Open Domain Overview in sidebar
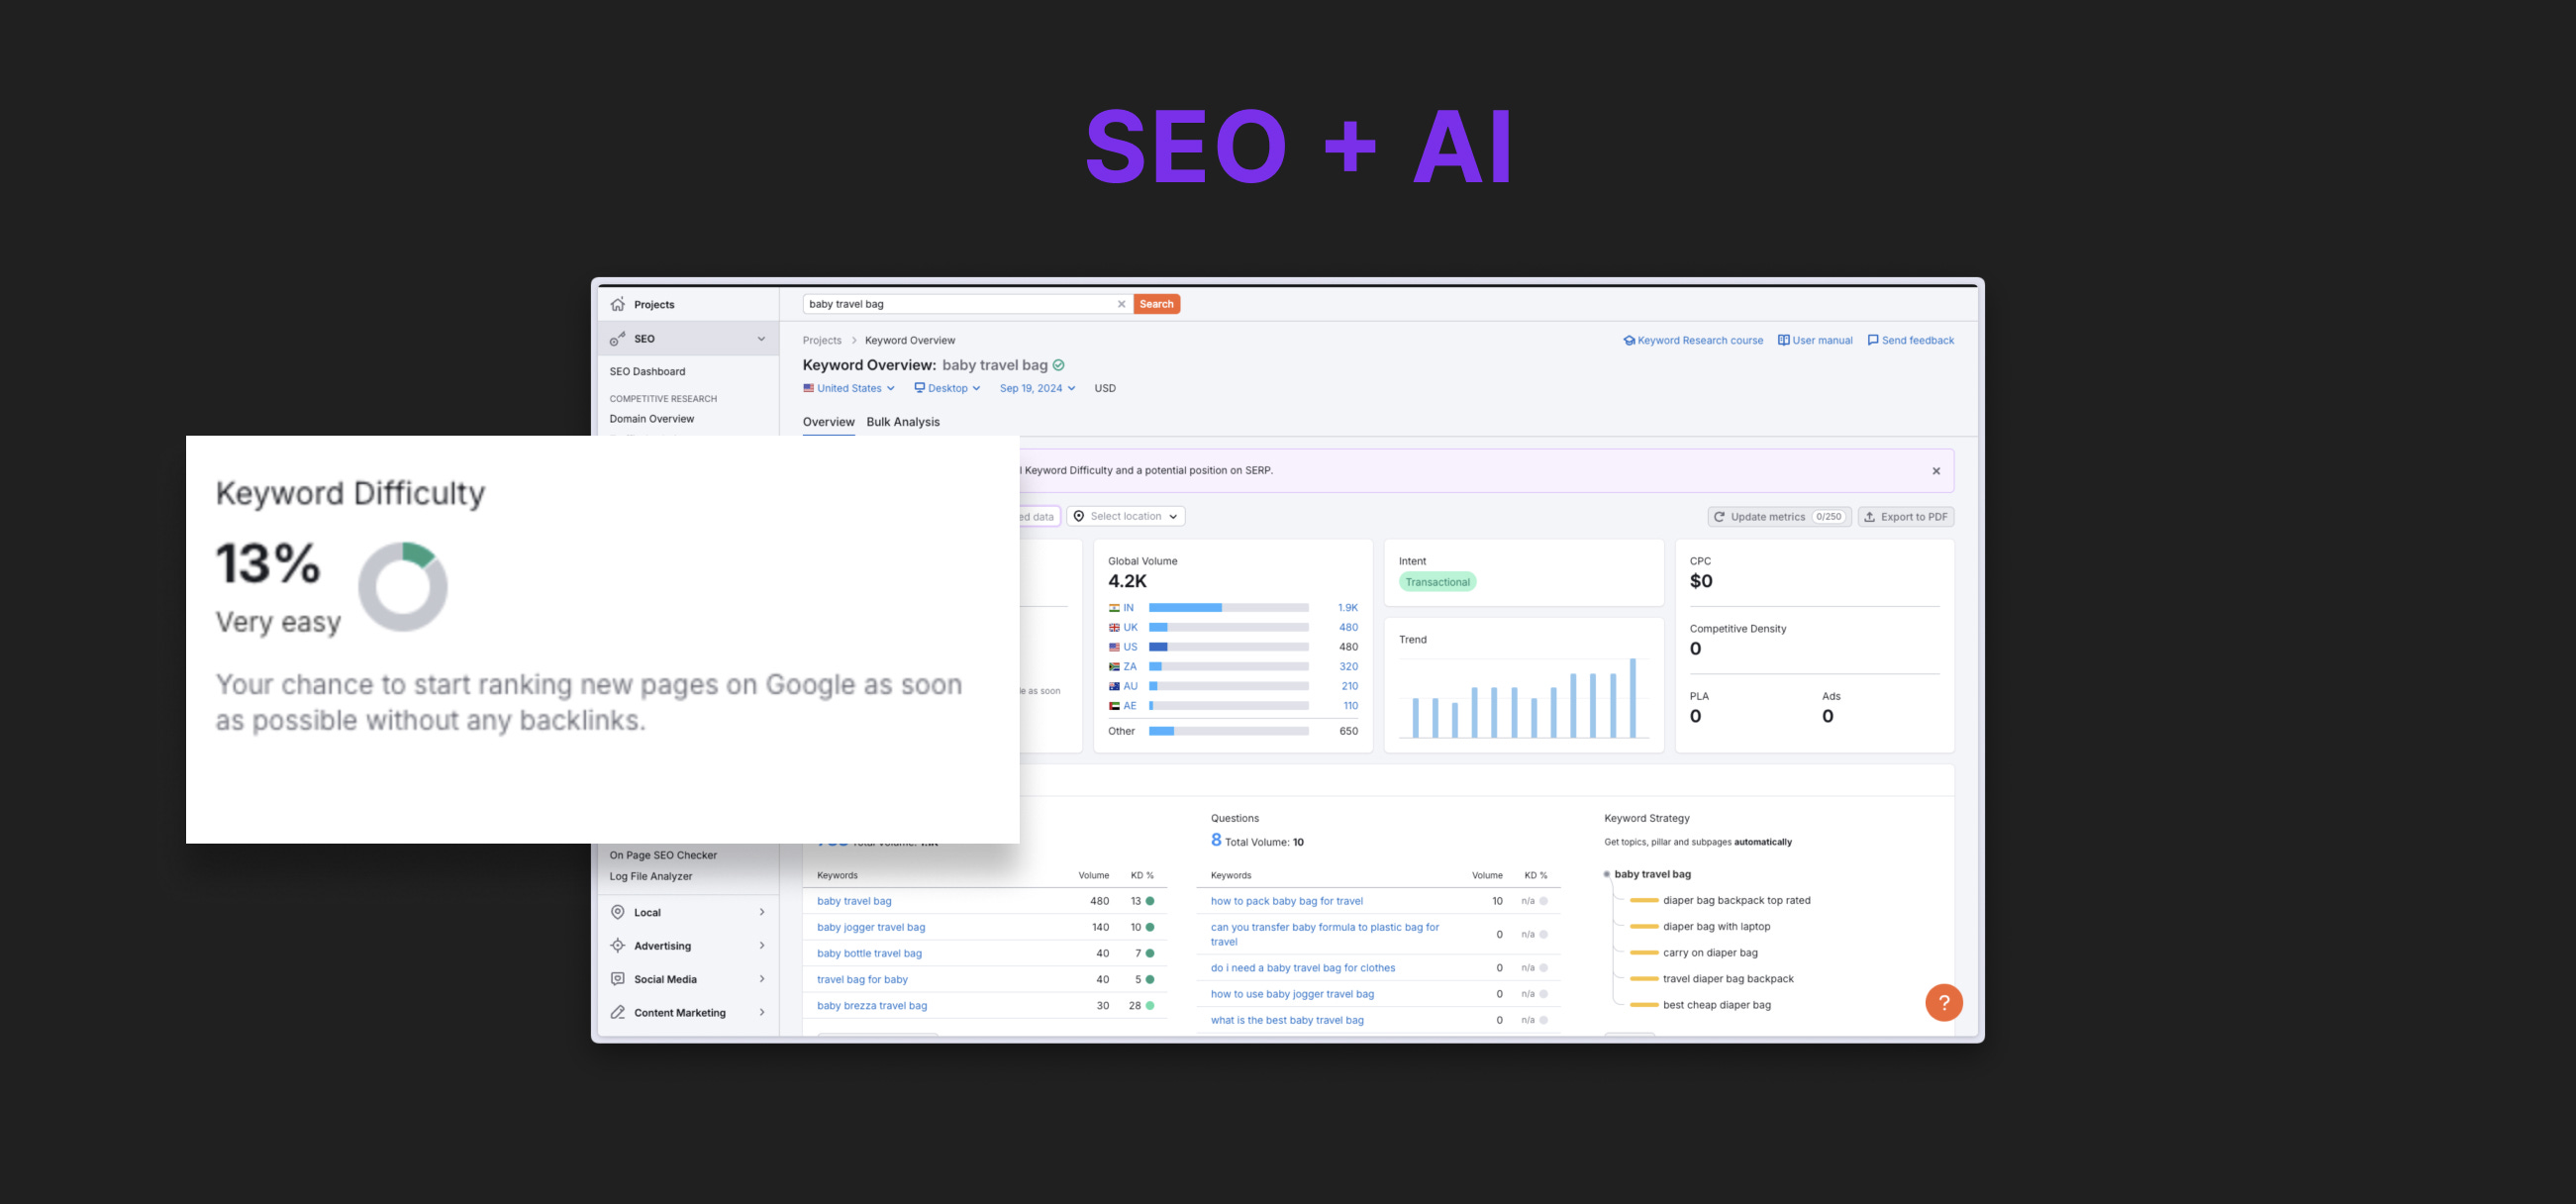Viewport: 2576px width, 1204px height. [x=651, y=419]
